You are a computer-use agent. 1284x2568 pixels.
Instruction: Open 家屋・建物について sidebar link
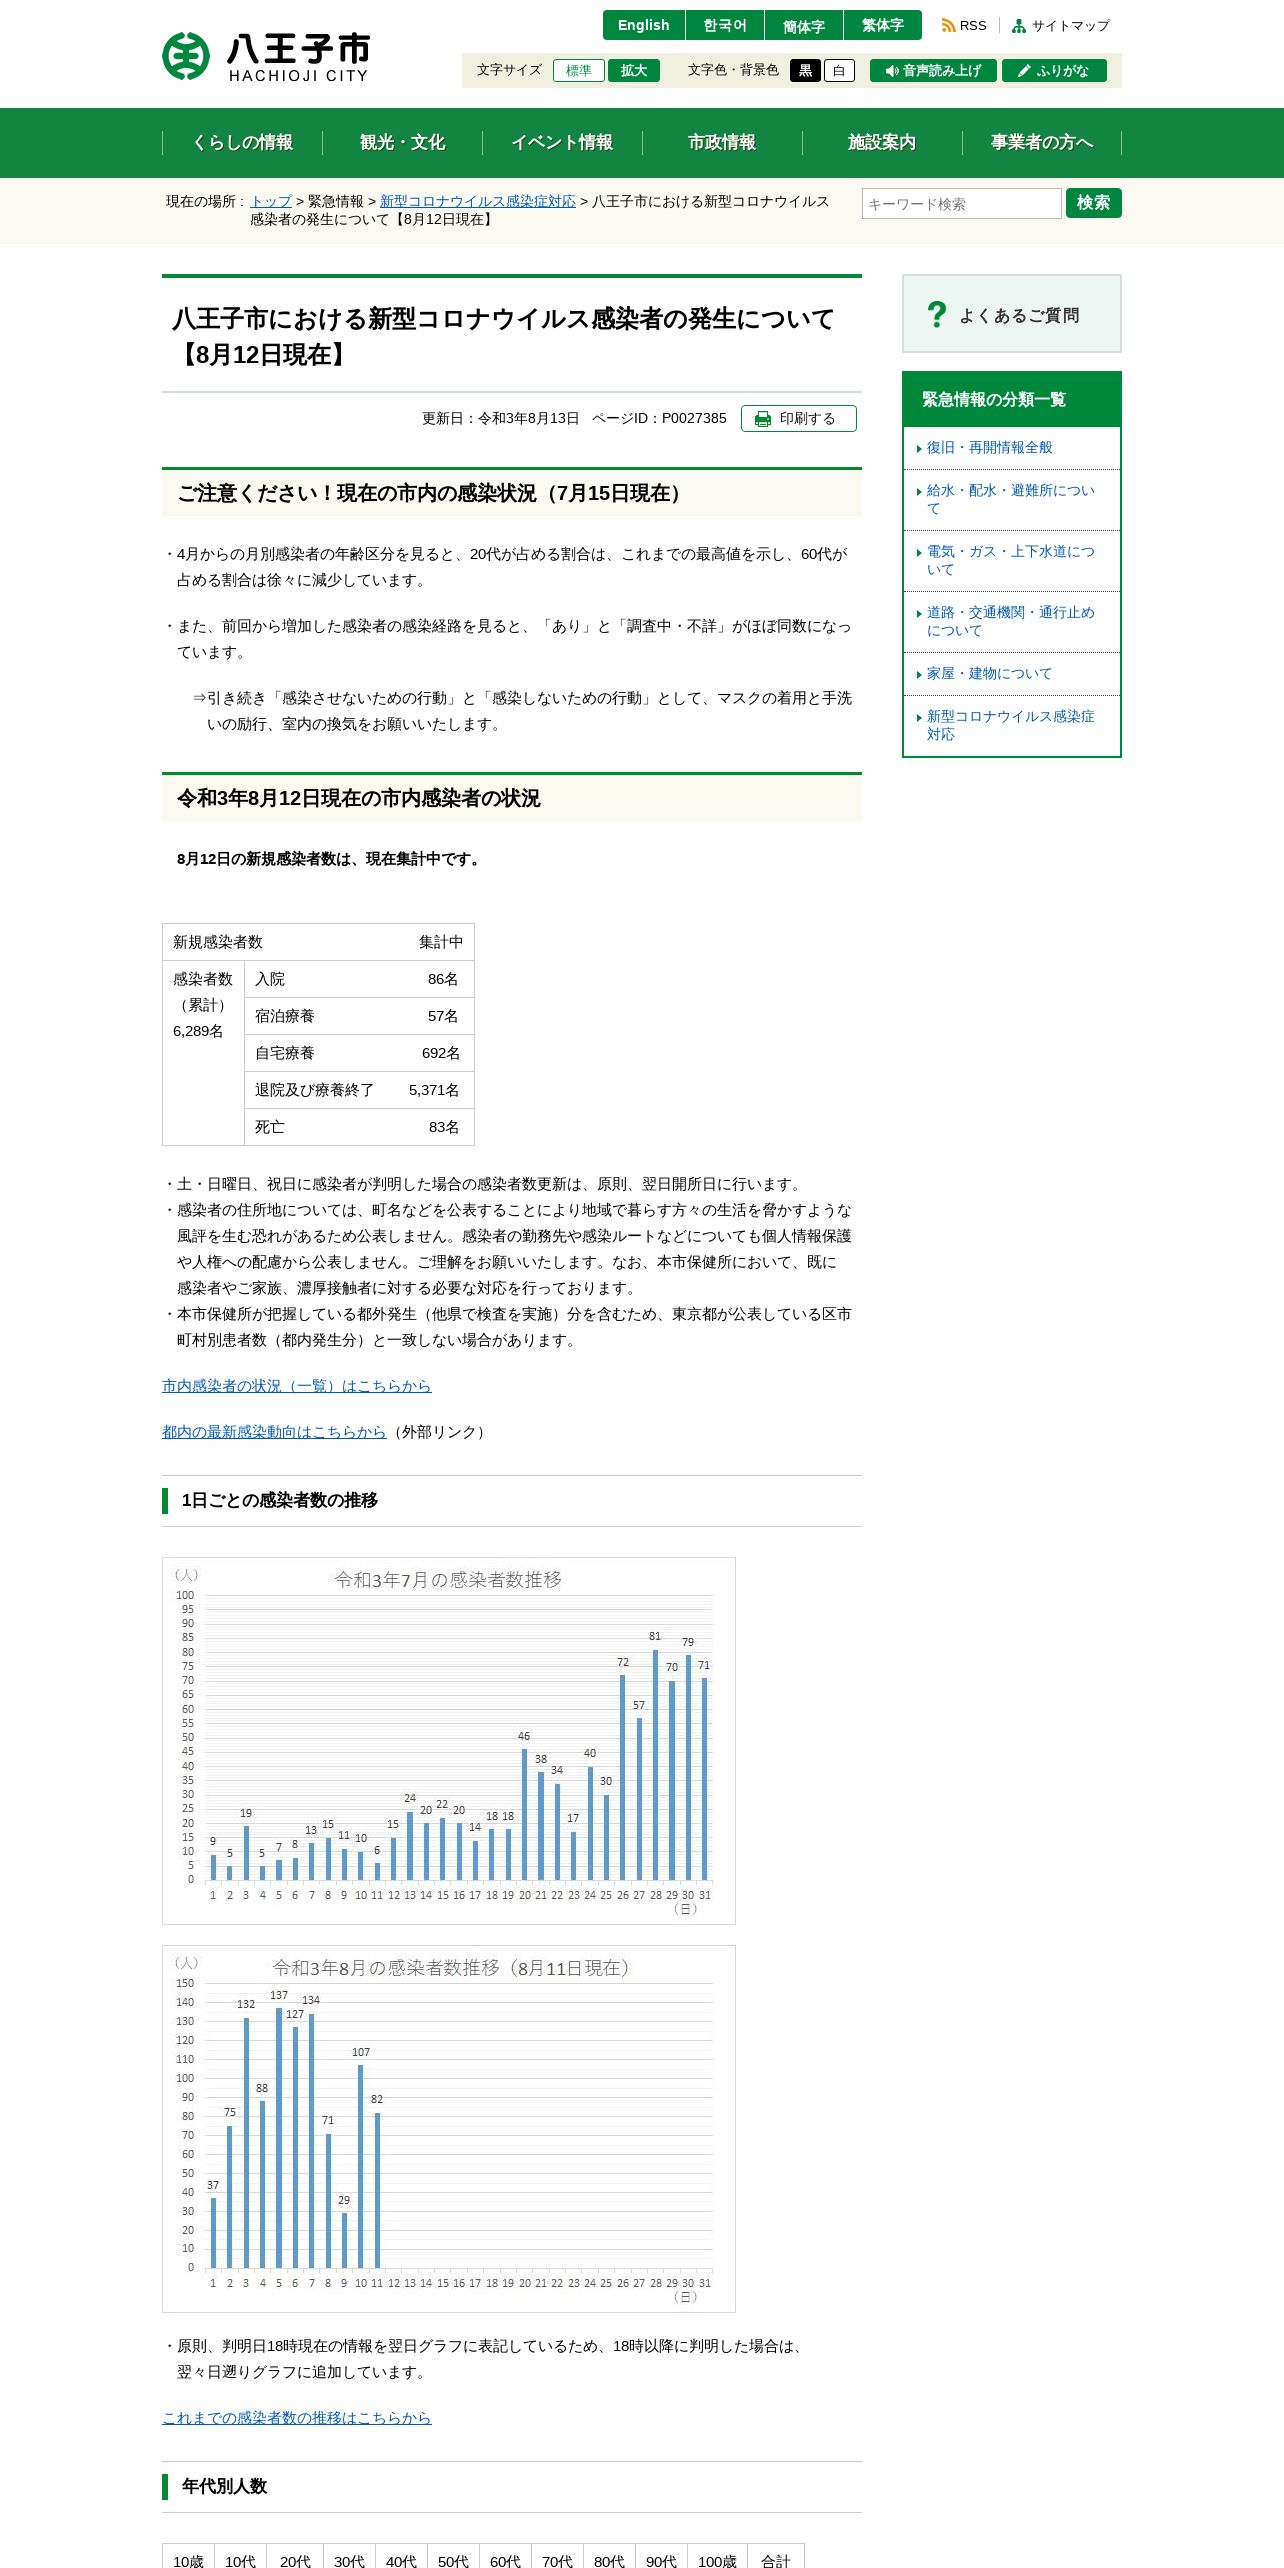(989, 673)
